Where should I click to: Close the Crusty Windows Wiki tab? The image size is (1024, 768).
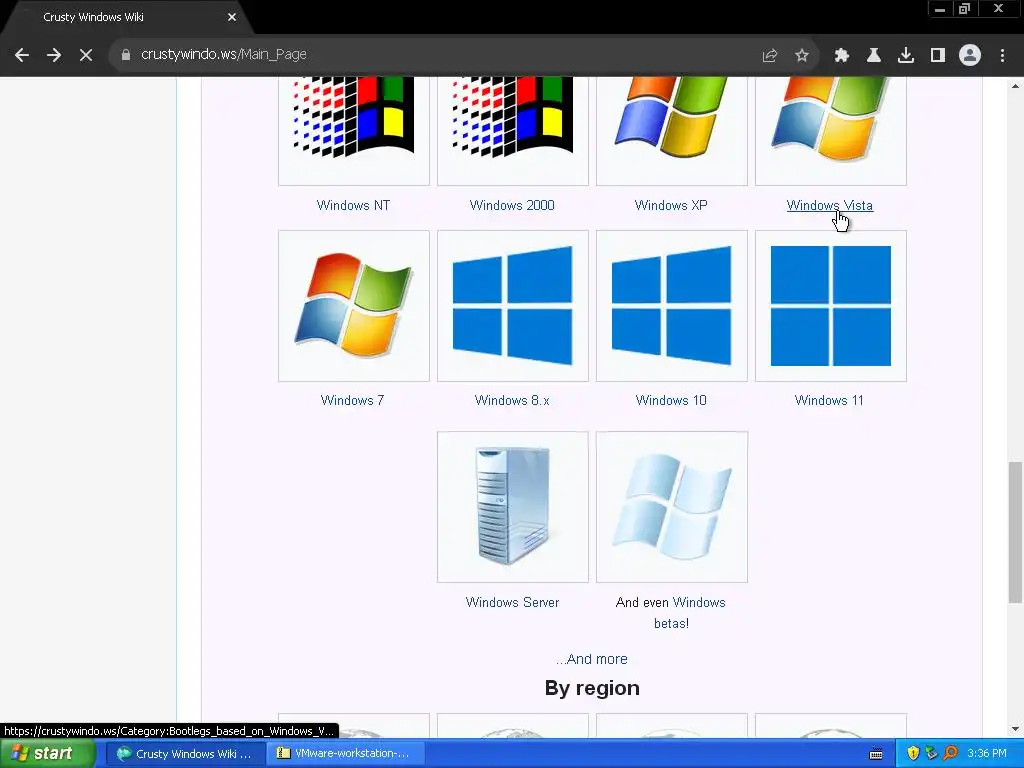[x=232, y=17]
